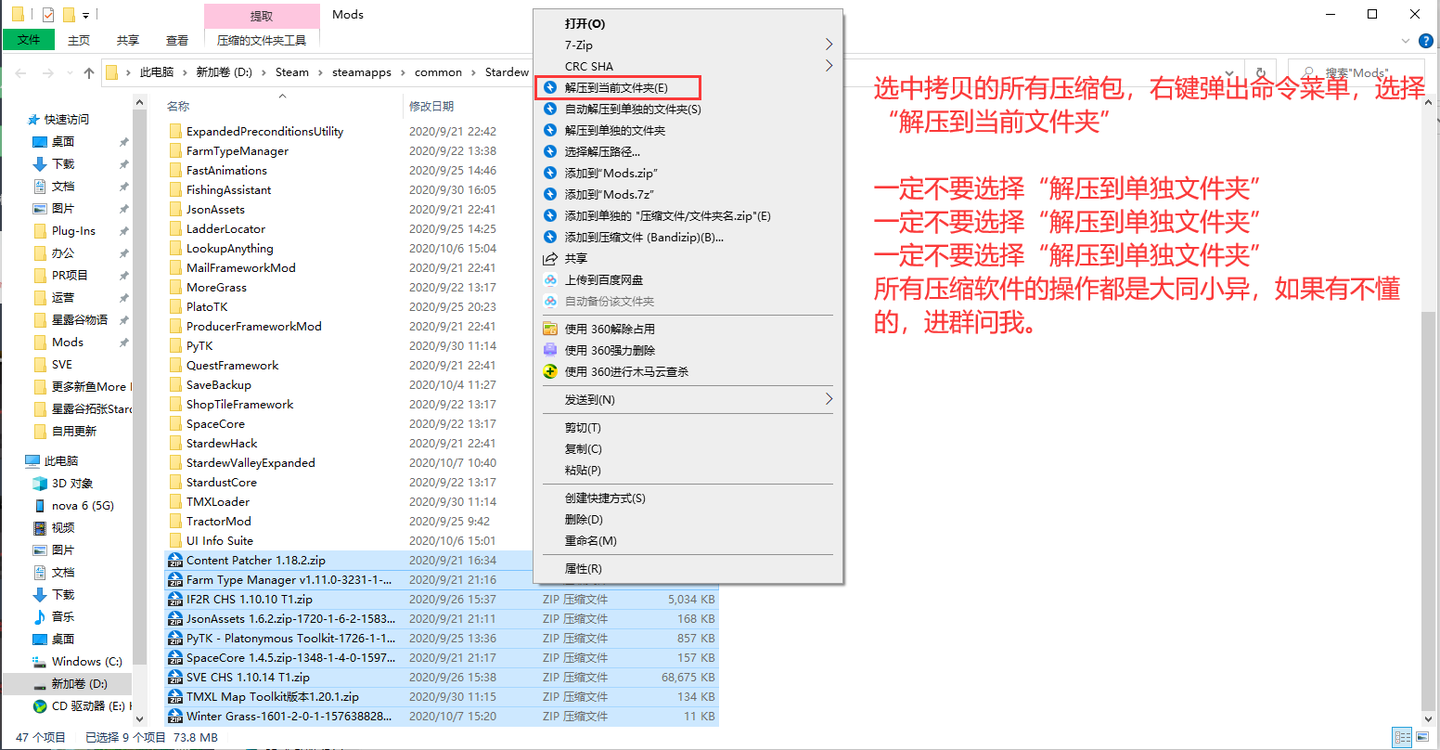Open the 查看 ribbon tab
This screenshot has height=750, width=1440.
[177, 40]
